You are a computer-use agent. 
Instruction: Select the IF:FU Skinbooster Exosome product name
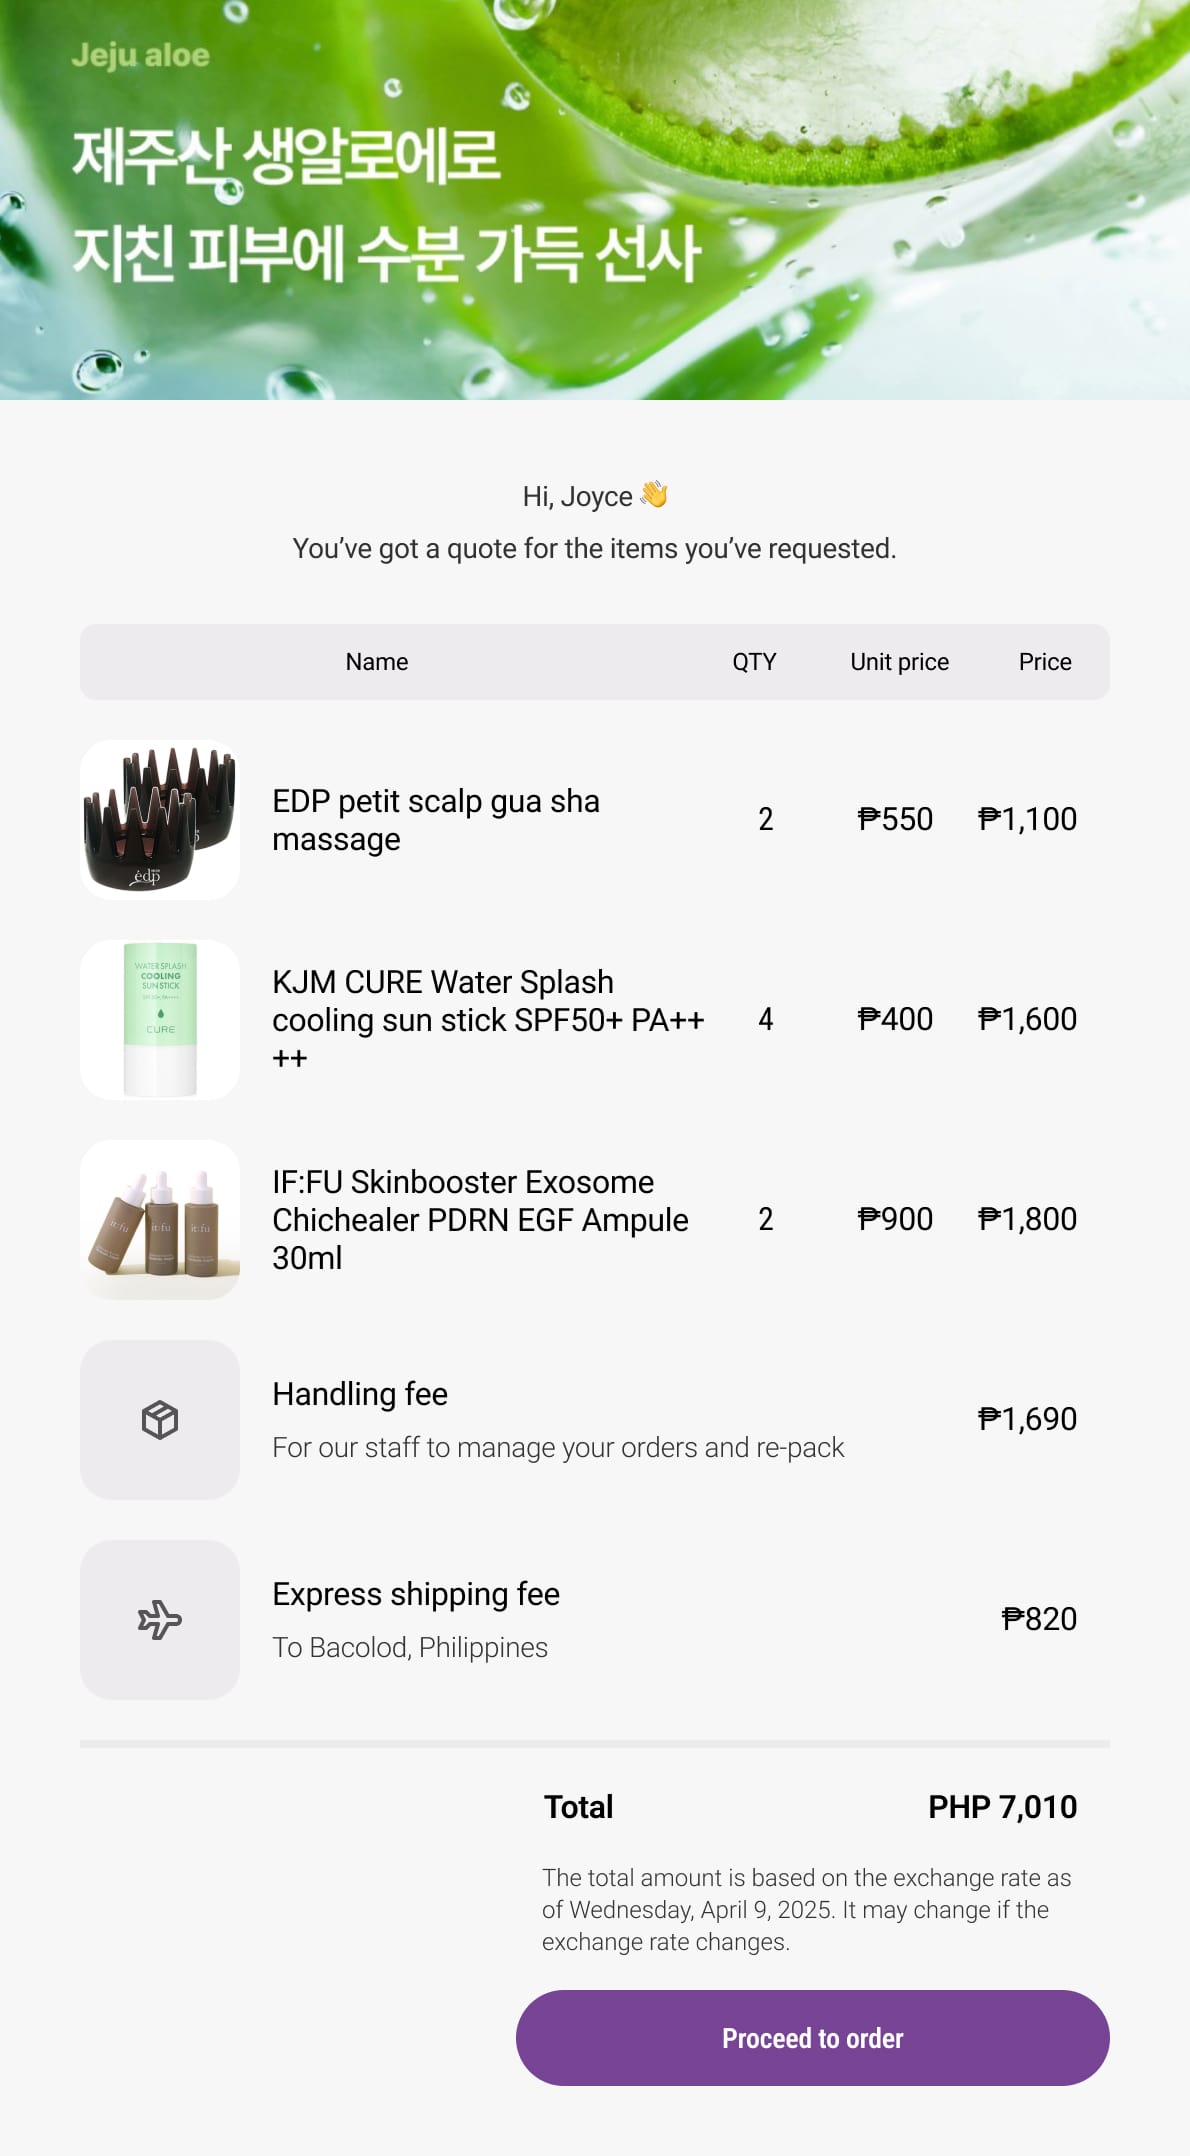pyautogui.click(x=480, y=1220)
